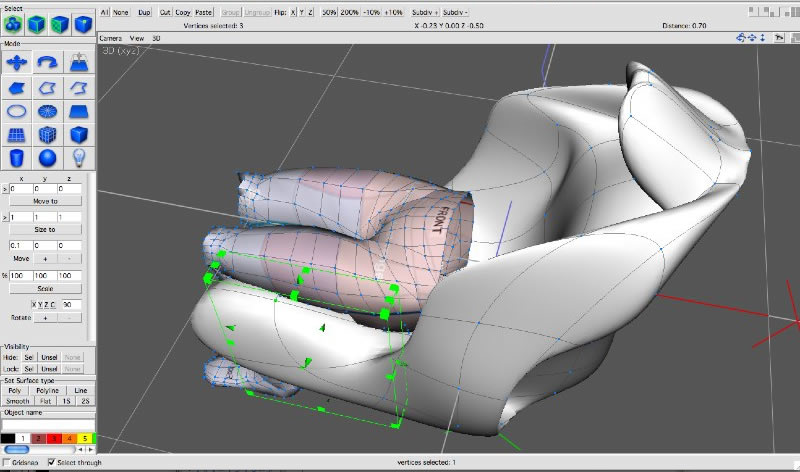Click the arrow beside Move to fields
This screenshot has height=472, width=800.
pyautogui.click(x=5, y=189)
